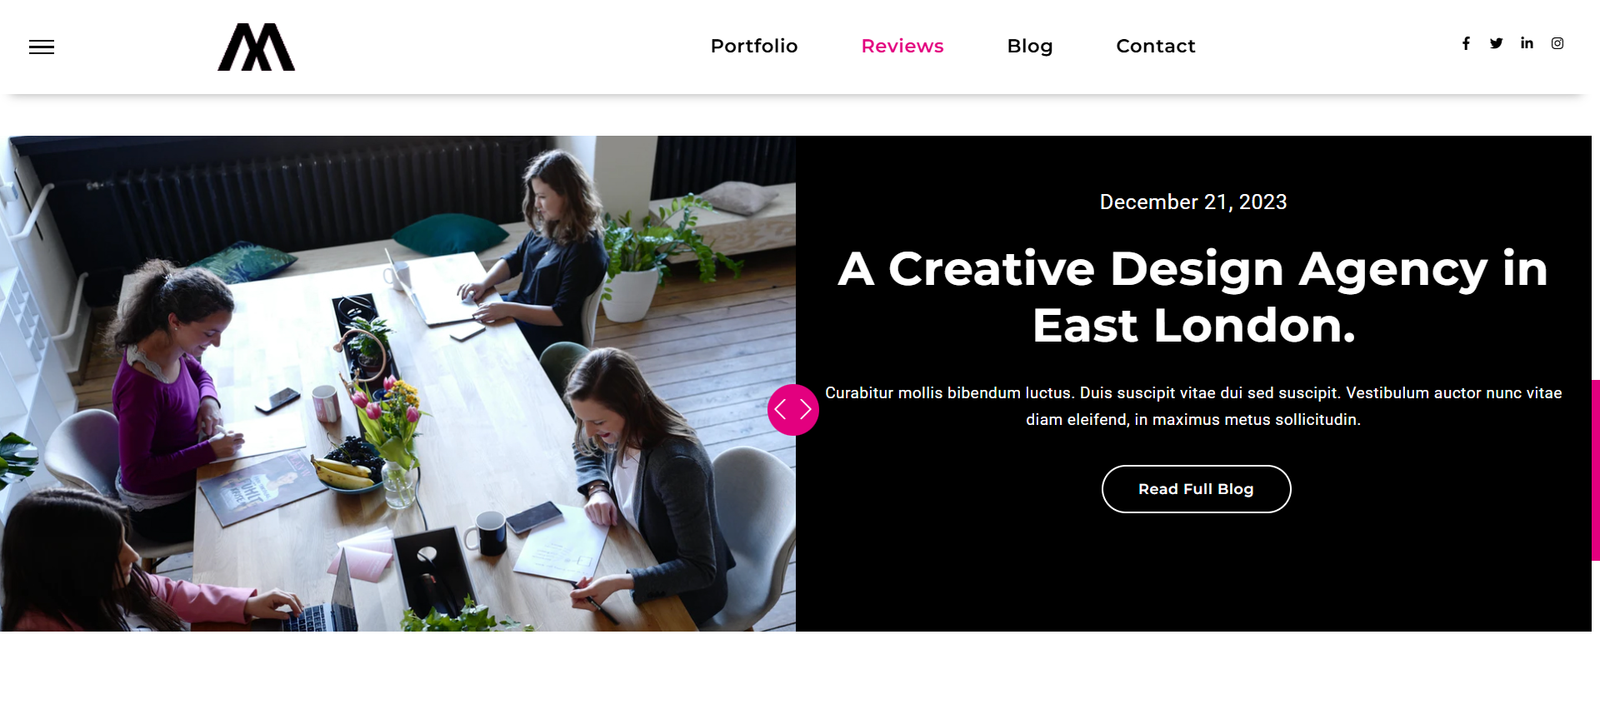The image size is (1600, 724).
Task: Open the hamburger menu icon
Action: point(41,47)
